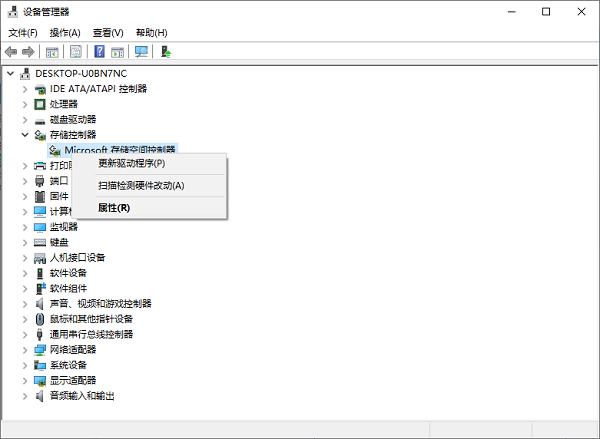Image resolution: width=600 pixels, height=439 pixels.
Task: Expand the 监视器 node arrow
Action: click(x=25, y=227)
